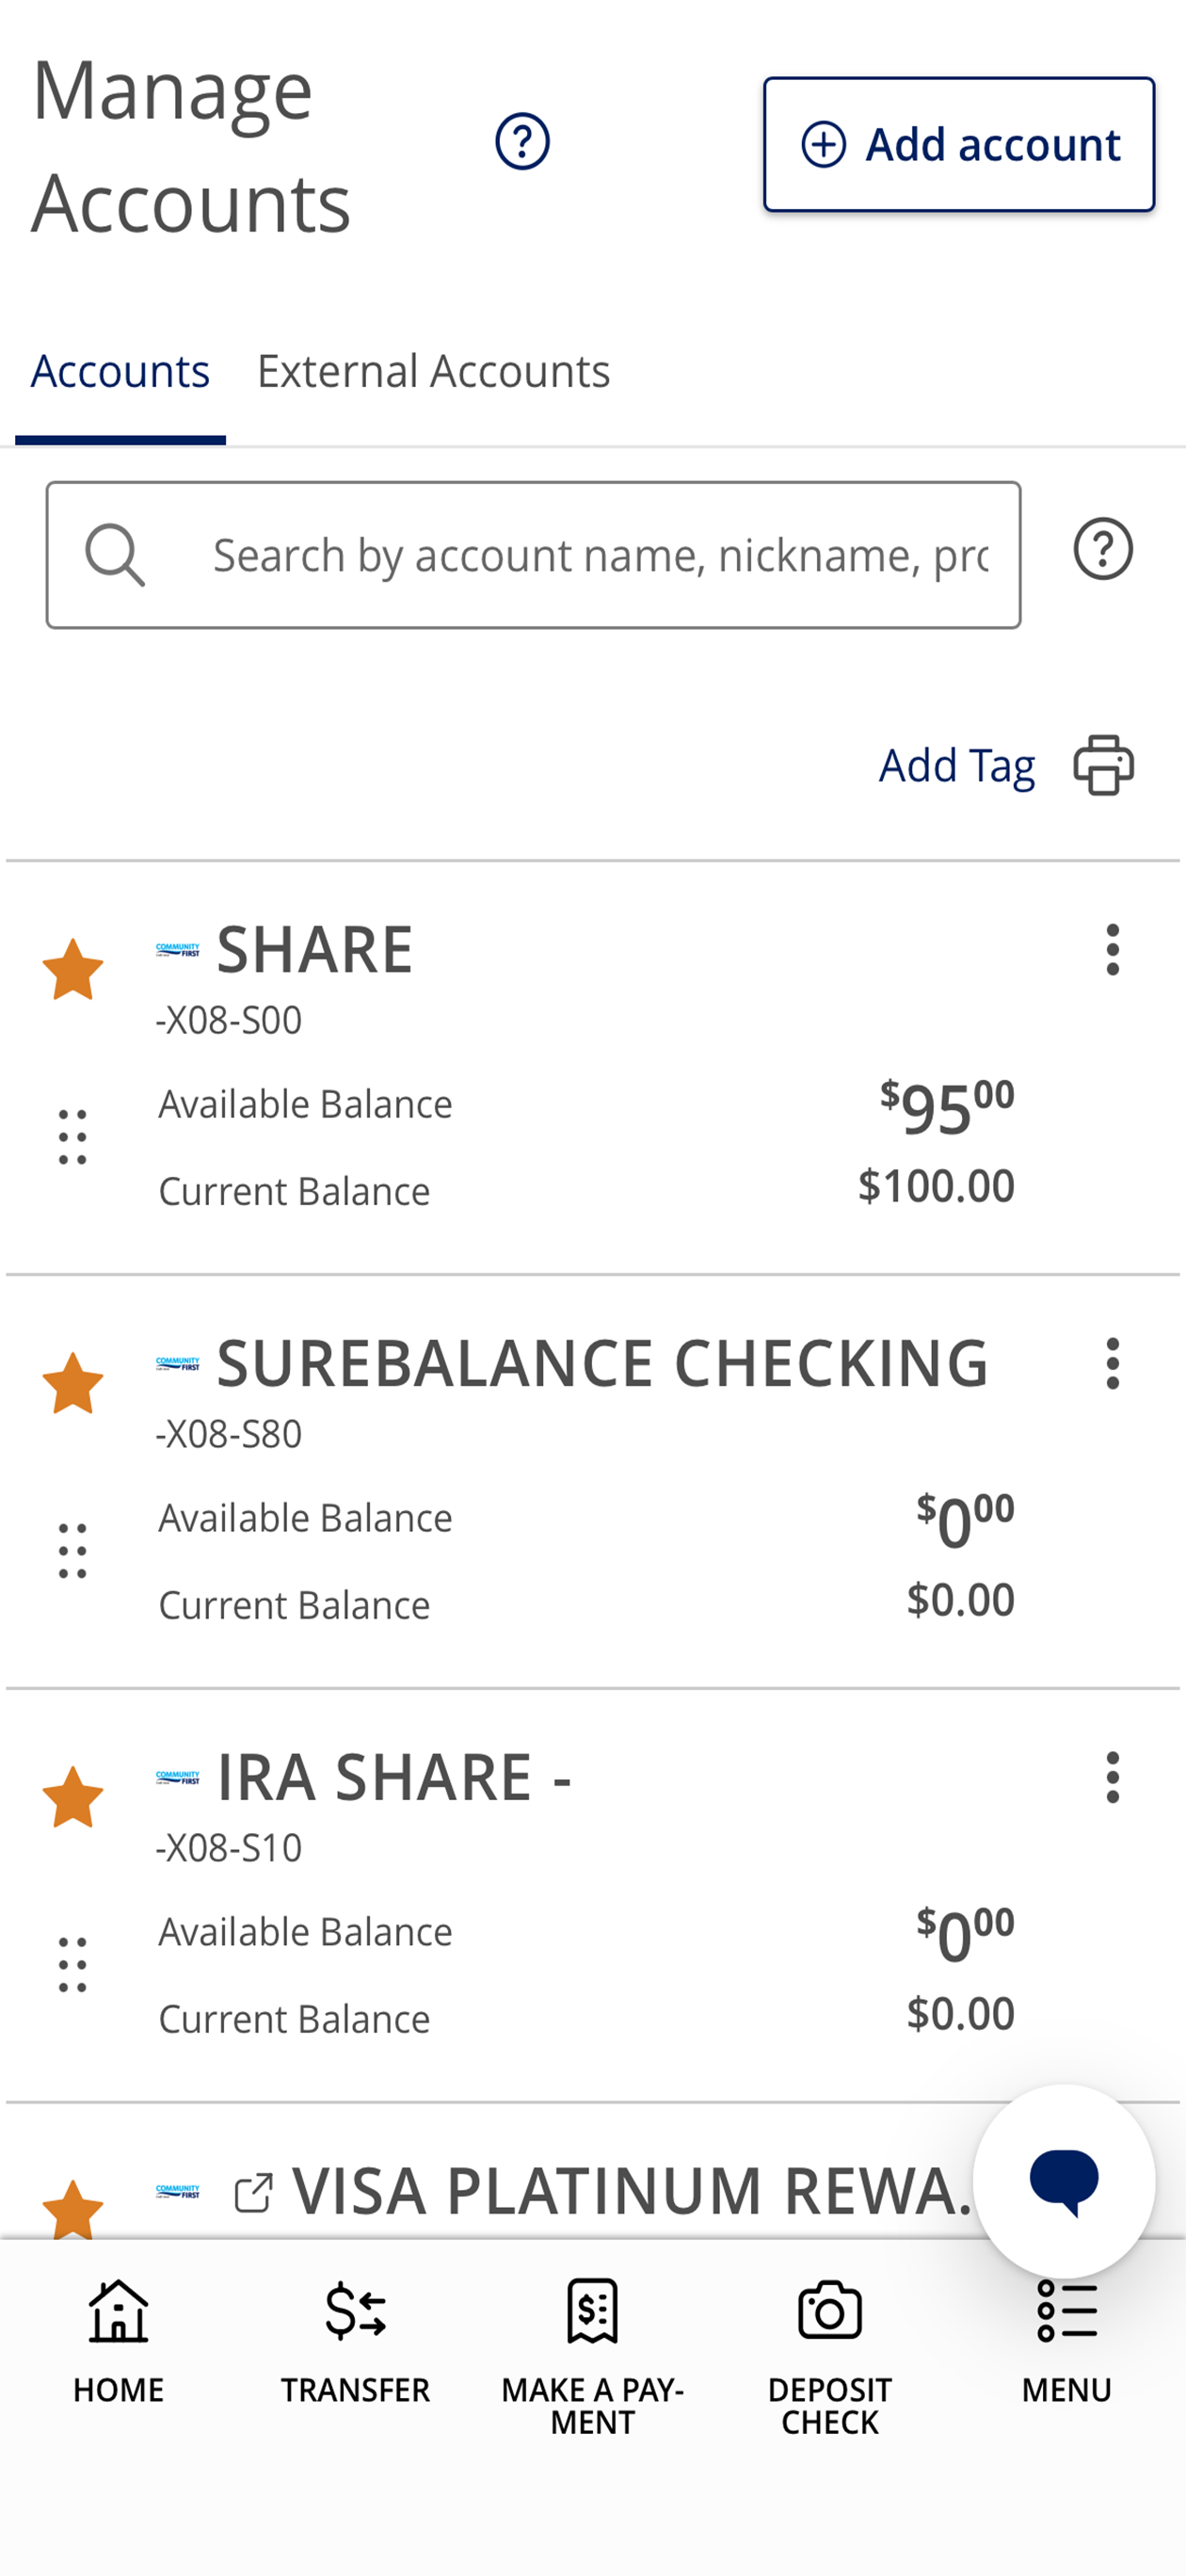Open the chat bubble assistant
Screen dimensions: 1186x2576
(1064, 2181)
